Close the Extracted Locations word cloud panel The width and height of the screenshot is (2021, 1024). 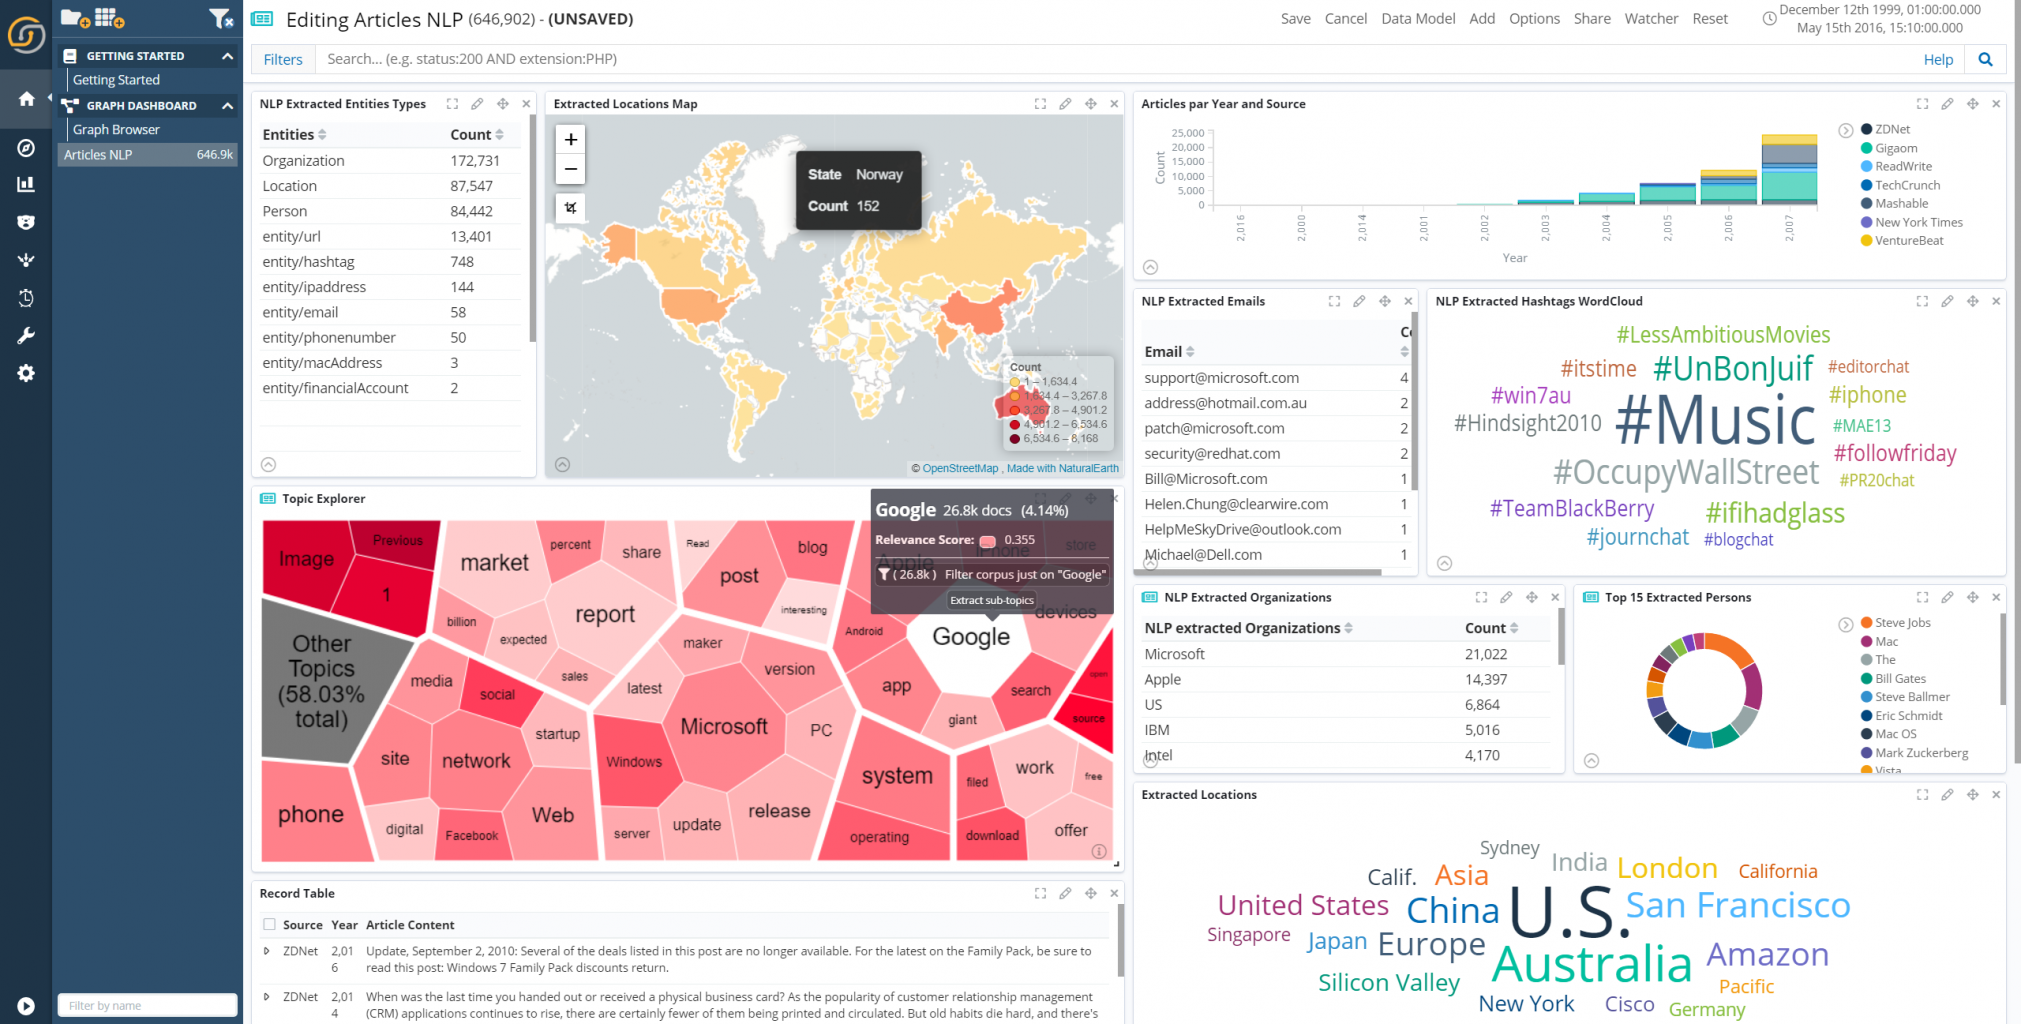pyautogui.click(x=1996, y=795)
